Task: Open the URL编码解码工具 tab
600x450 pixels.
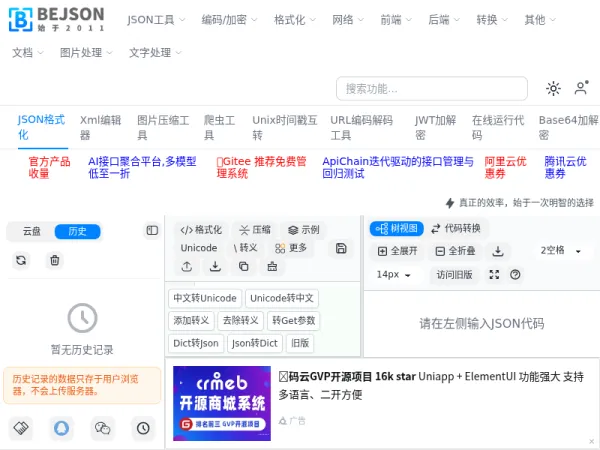Action: [362, 127]
